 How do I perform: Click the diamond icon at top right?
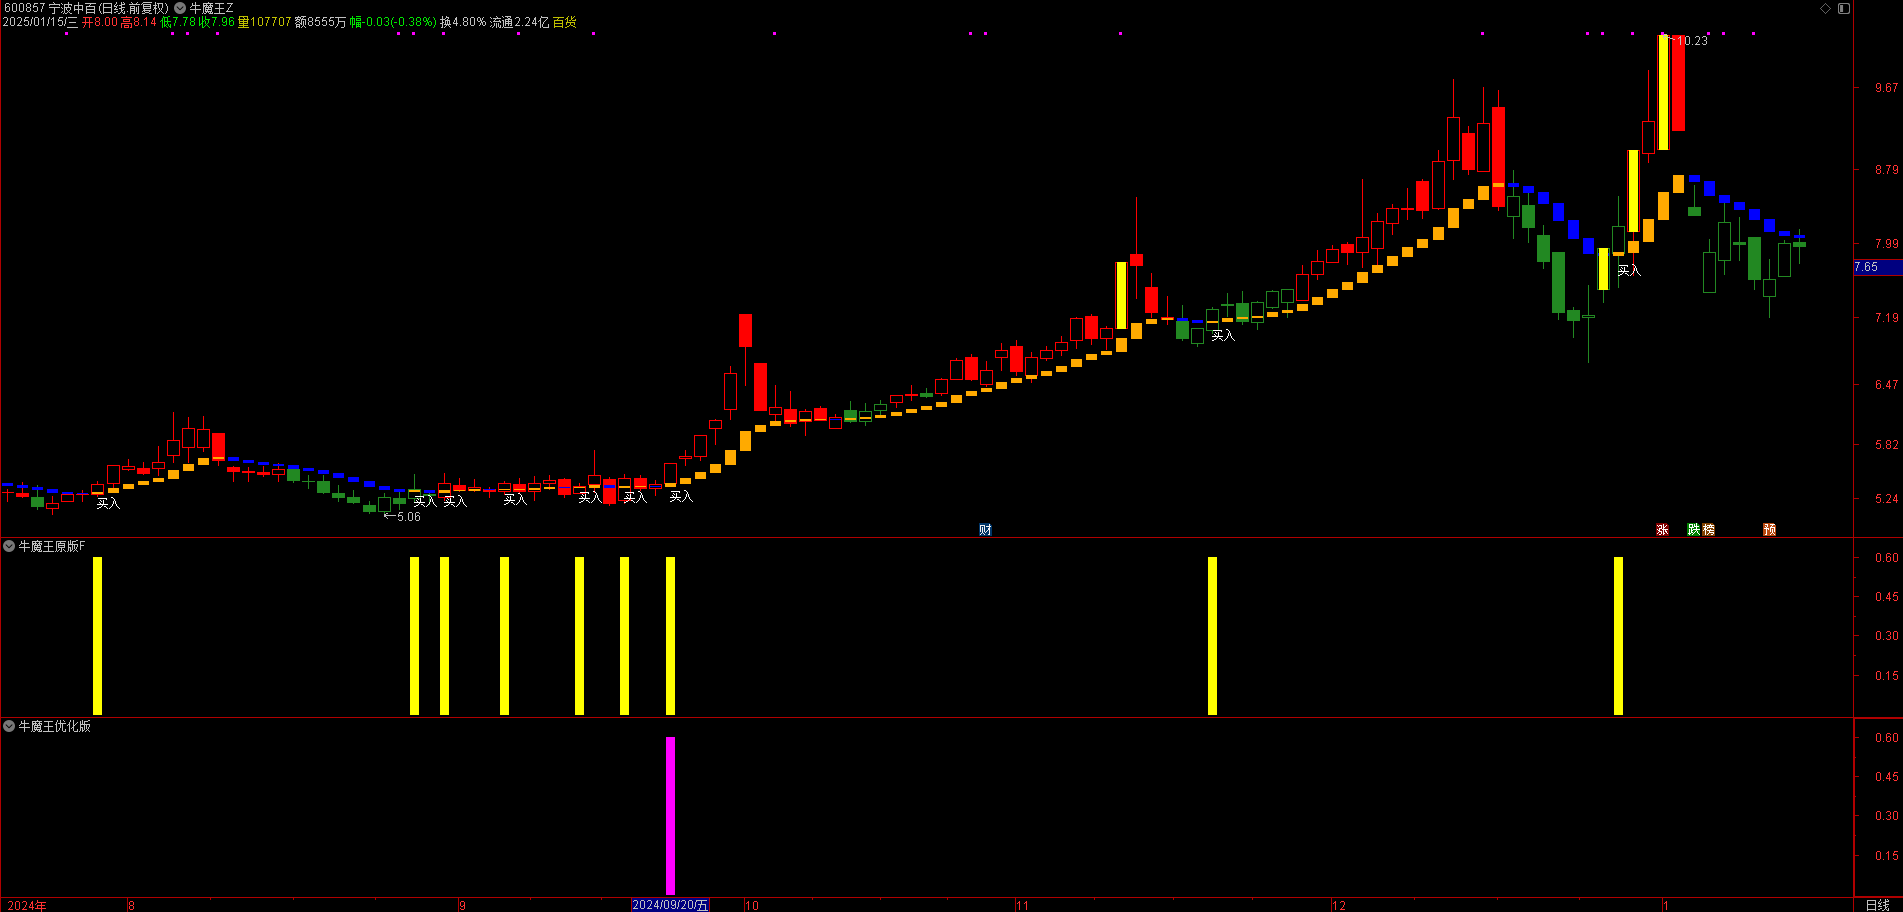1825,8
